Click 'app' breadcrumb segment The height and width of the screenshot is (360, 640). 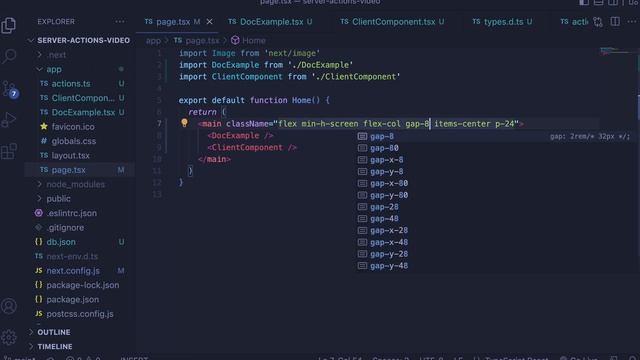coord(153,40)
